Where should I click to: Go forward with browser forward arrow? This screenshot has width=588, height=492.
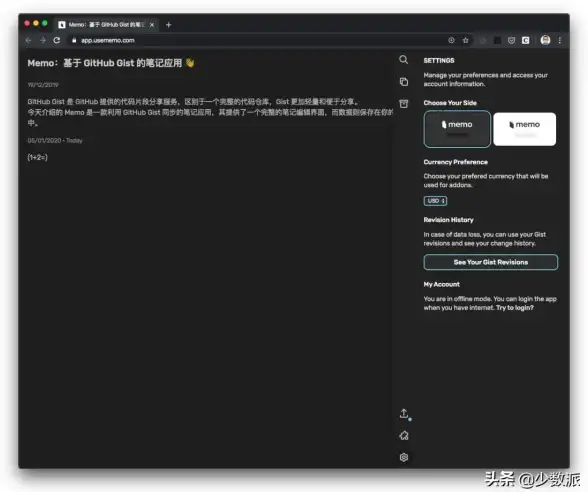42,40
